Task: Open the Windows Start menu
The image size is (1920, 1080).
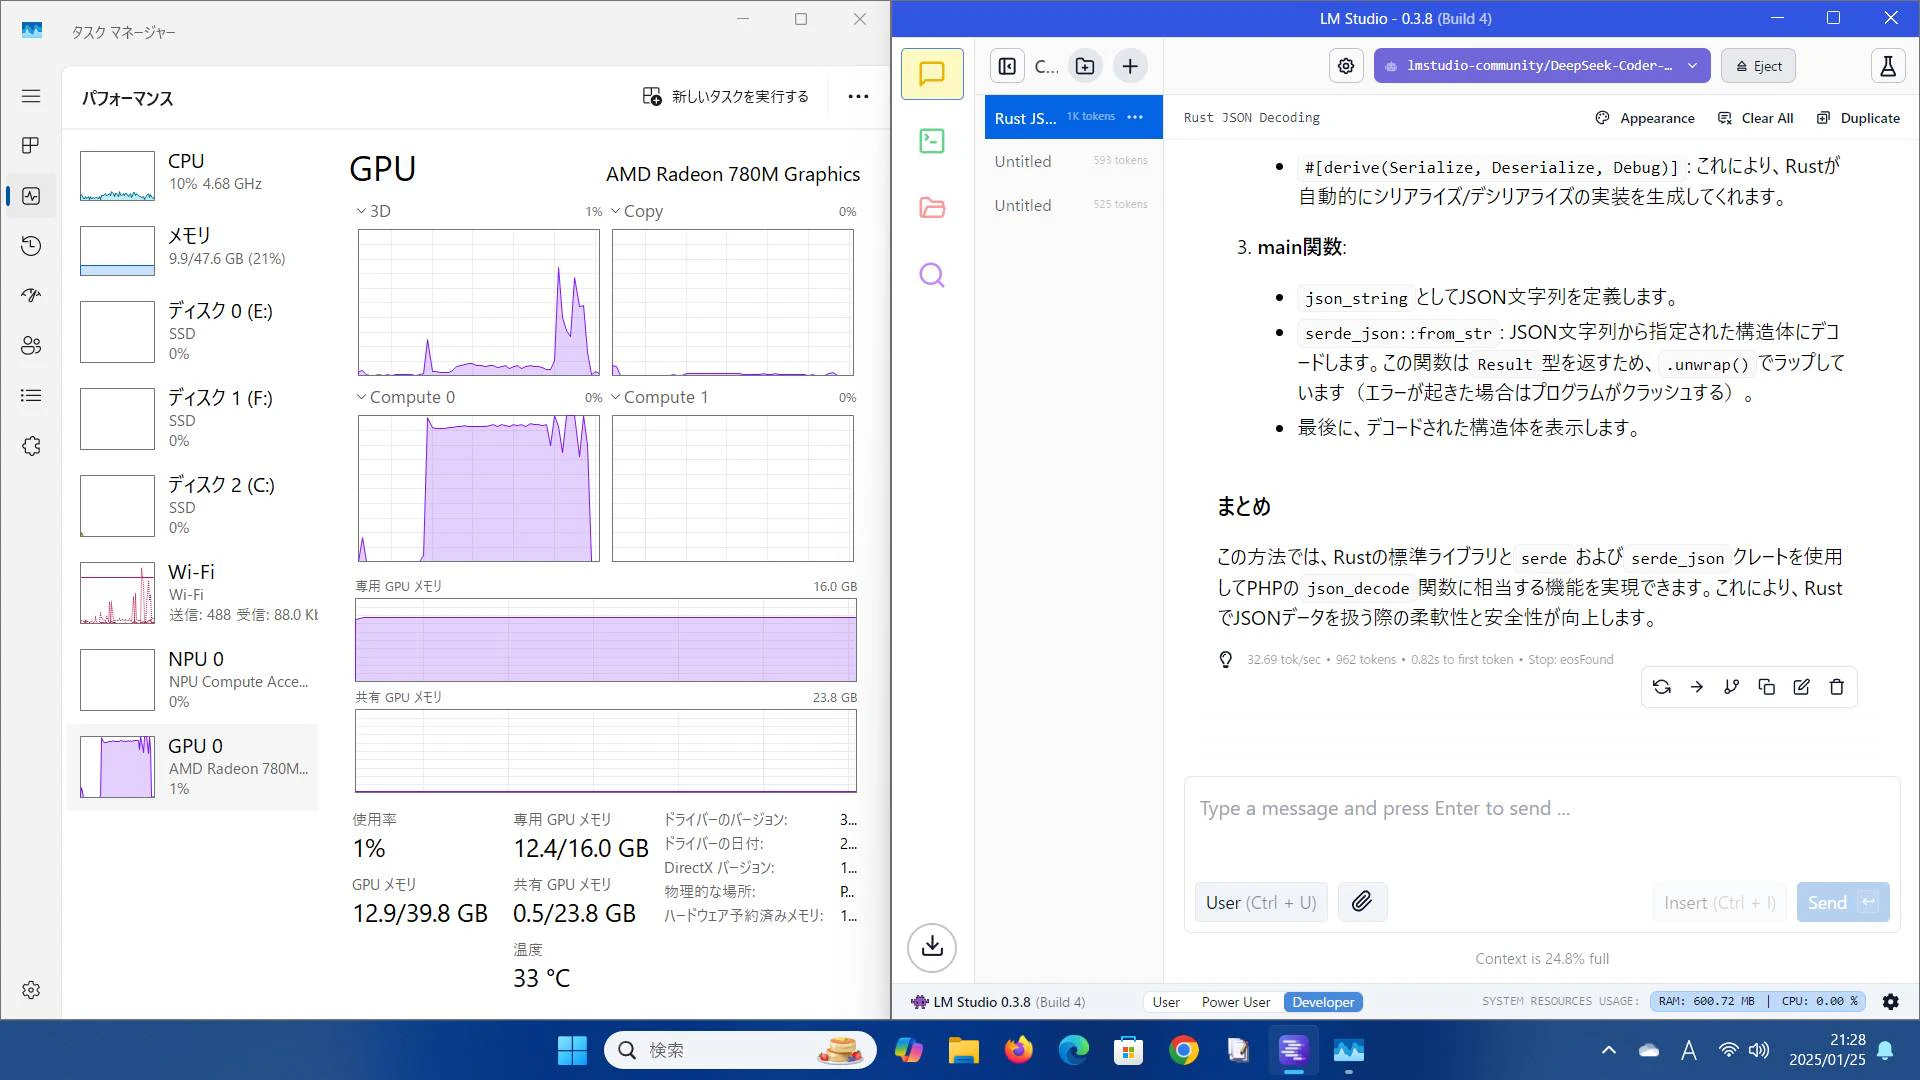Action: click(572, 1050)
